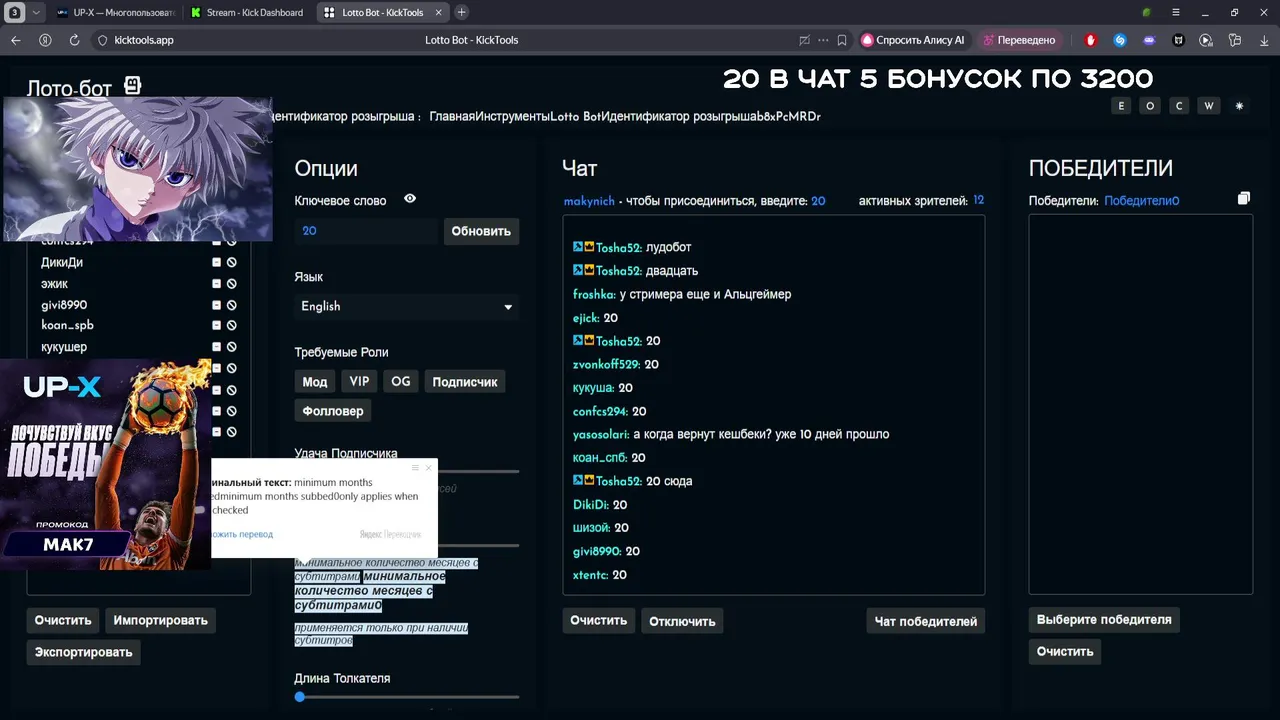Click the black cat extension icon
This screenshot has height=720, width=1280.
[1178, 40]
